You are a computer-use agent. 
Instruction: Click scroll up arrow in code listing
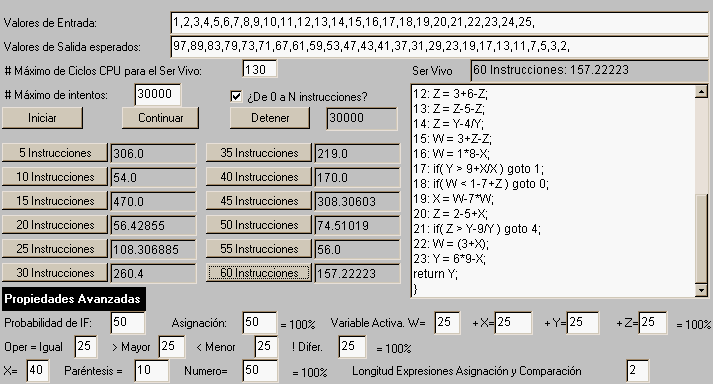(702, 91)
